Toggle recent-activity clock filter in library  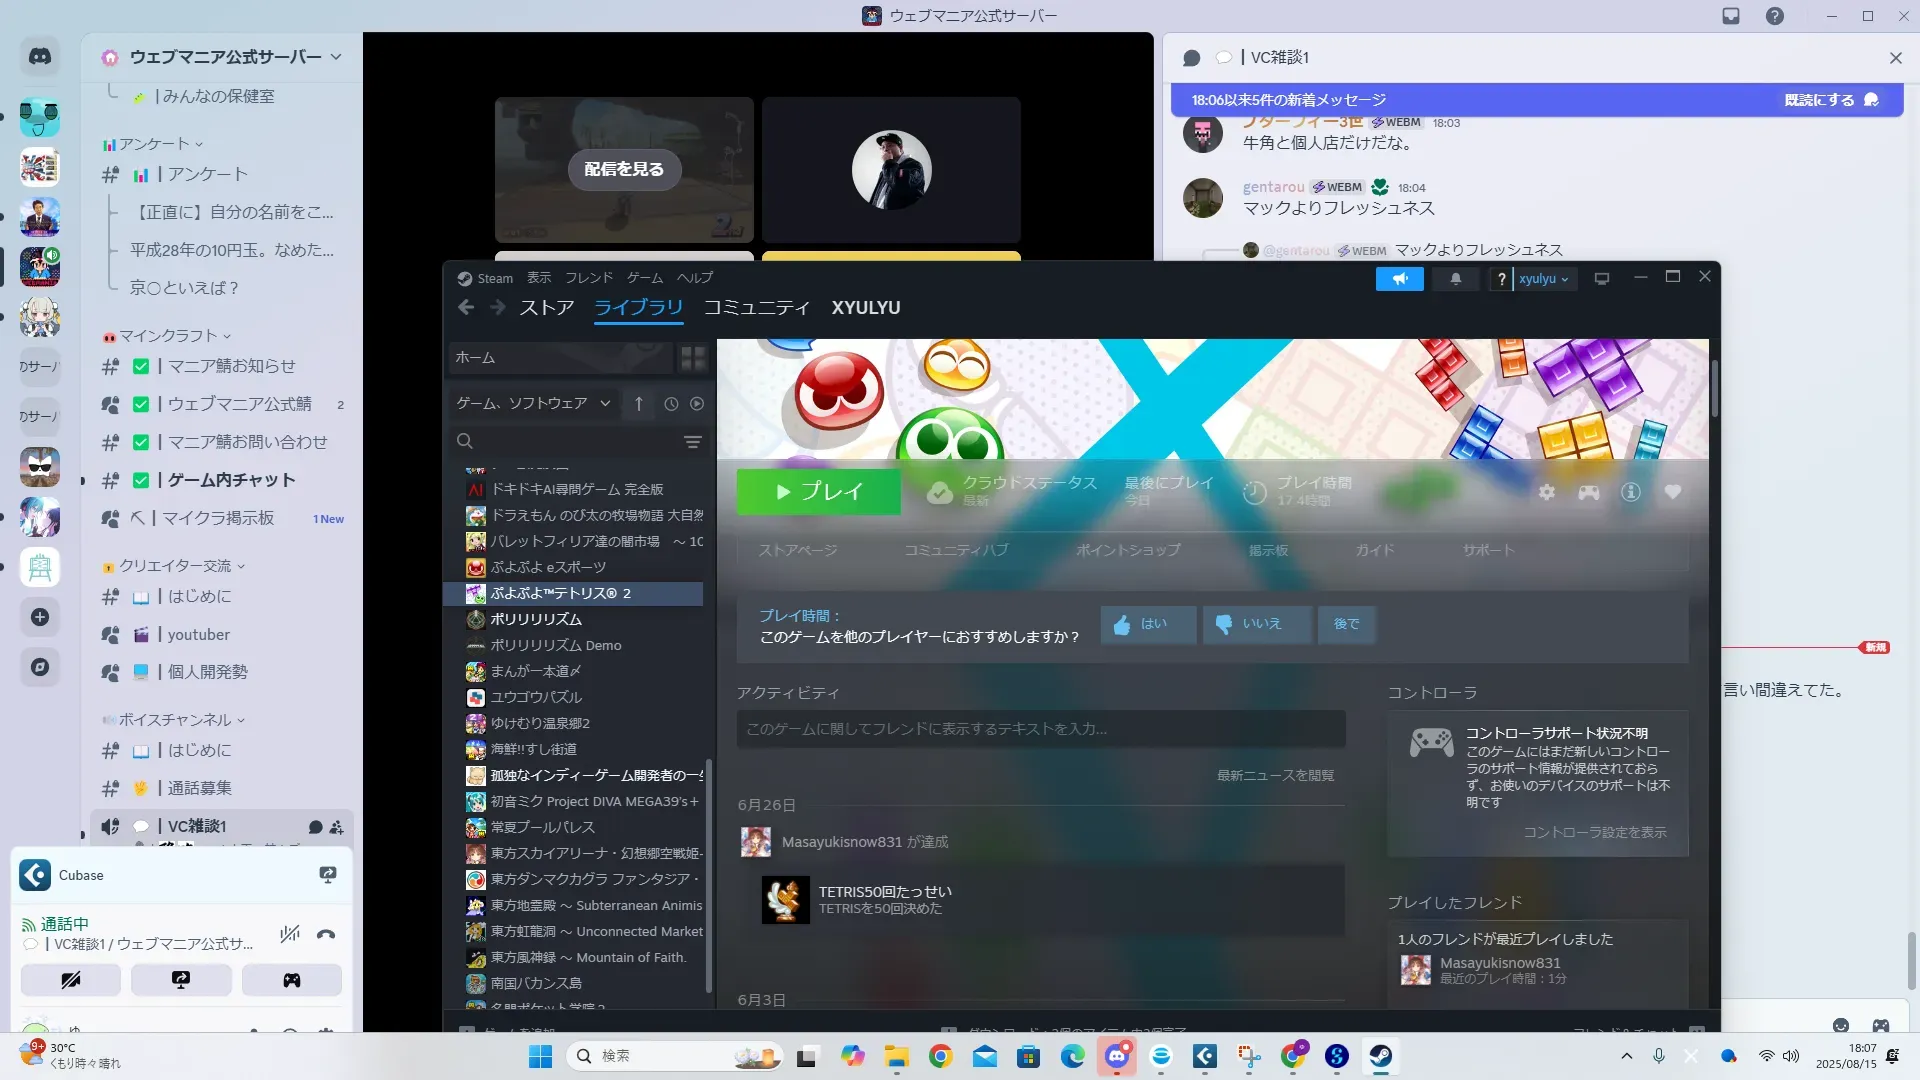(671, 404)
